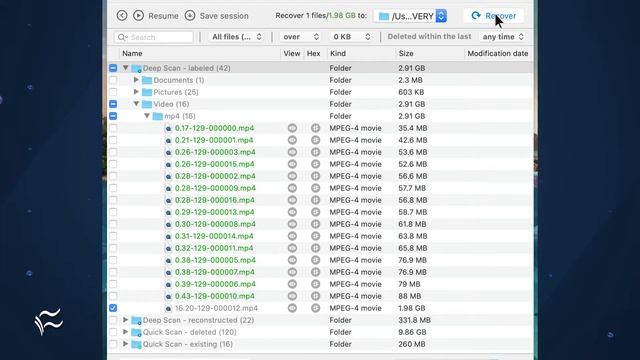Collapse the mp4 (16) folder
Viewport: 640px width, 360px height.
[x=147, y=116]
